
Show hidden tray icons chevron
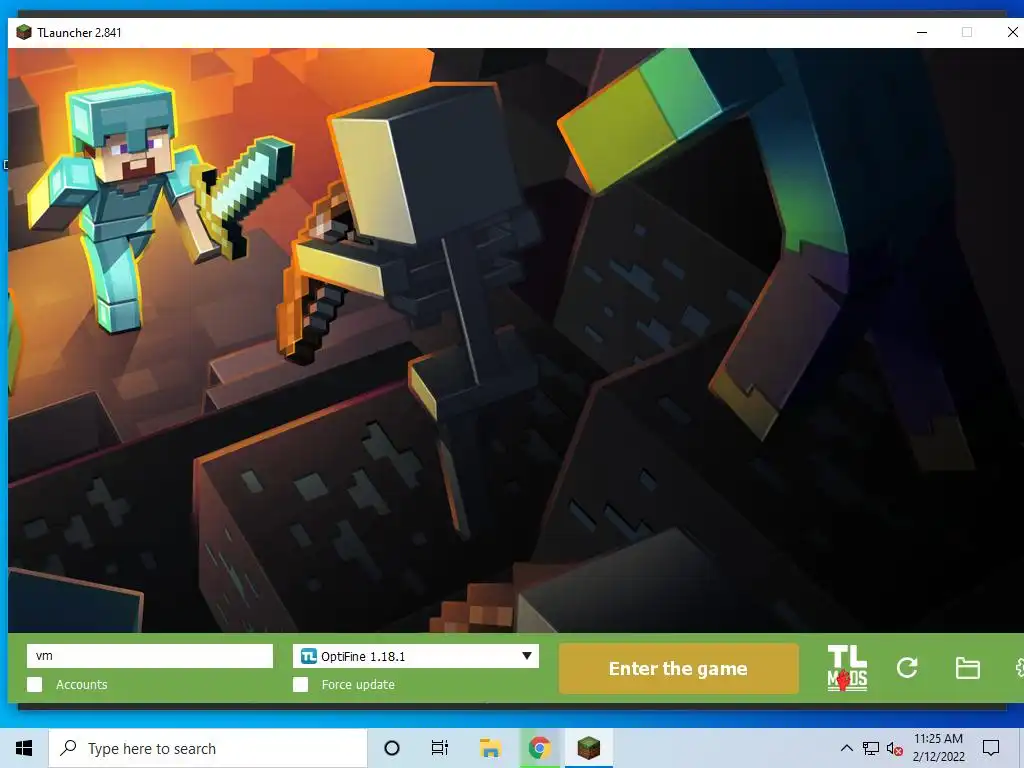(846, 748)
